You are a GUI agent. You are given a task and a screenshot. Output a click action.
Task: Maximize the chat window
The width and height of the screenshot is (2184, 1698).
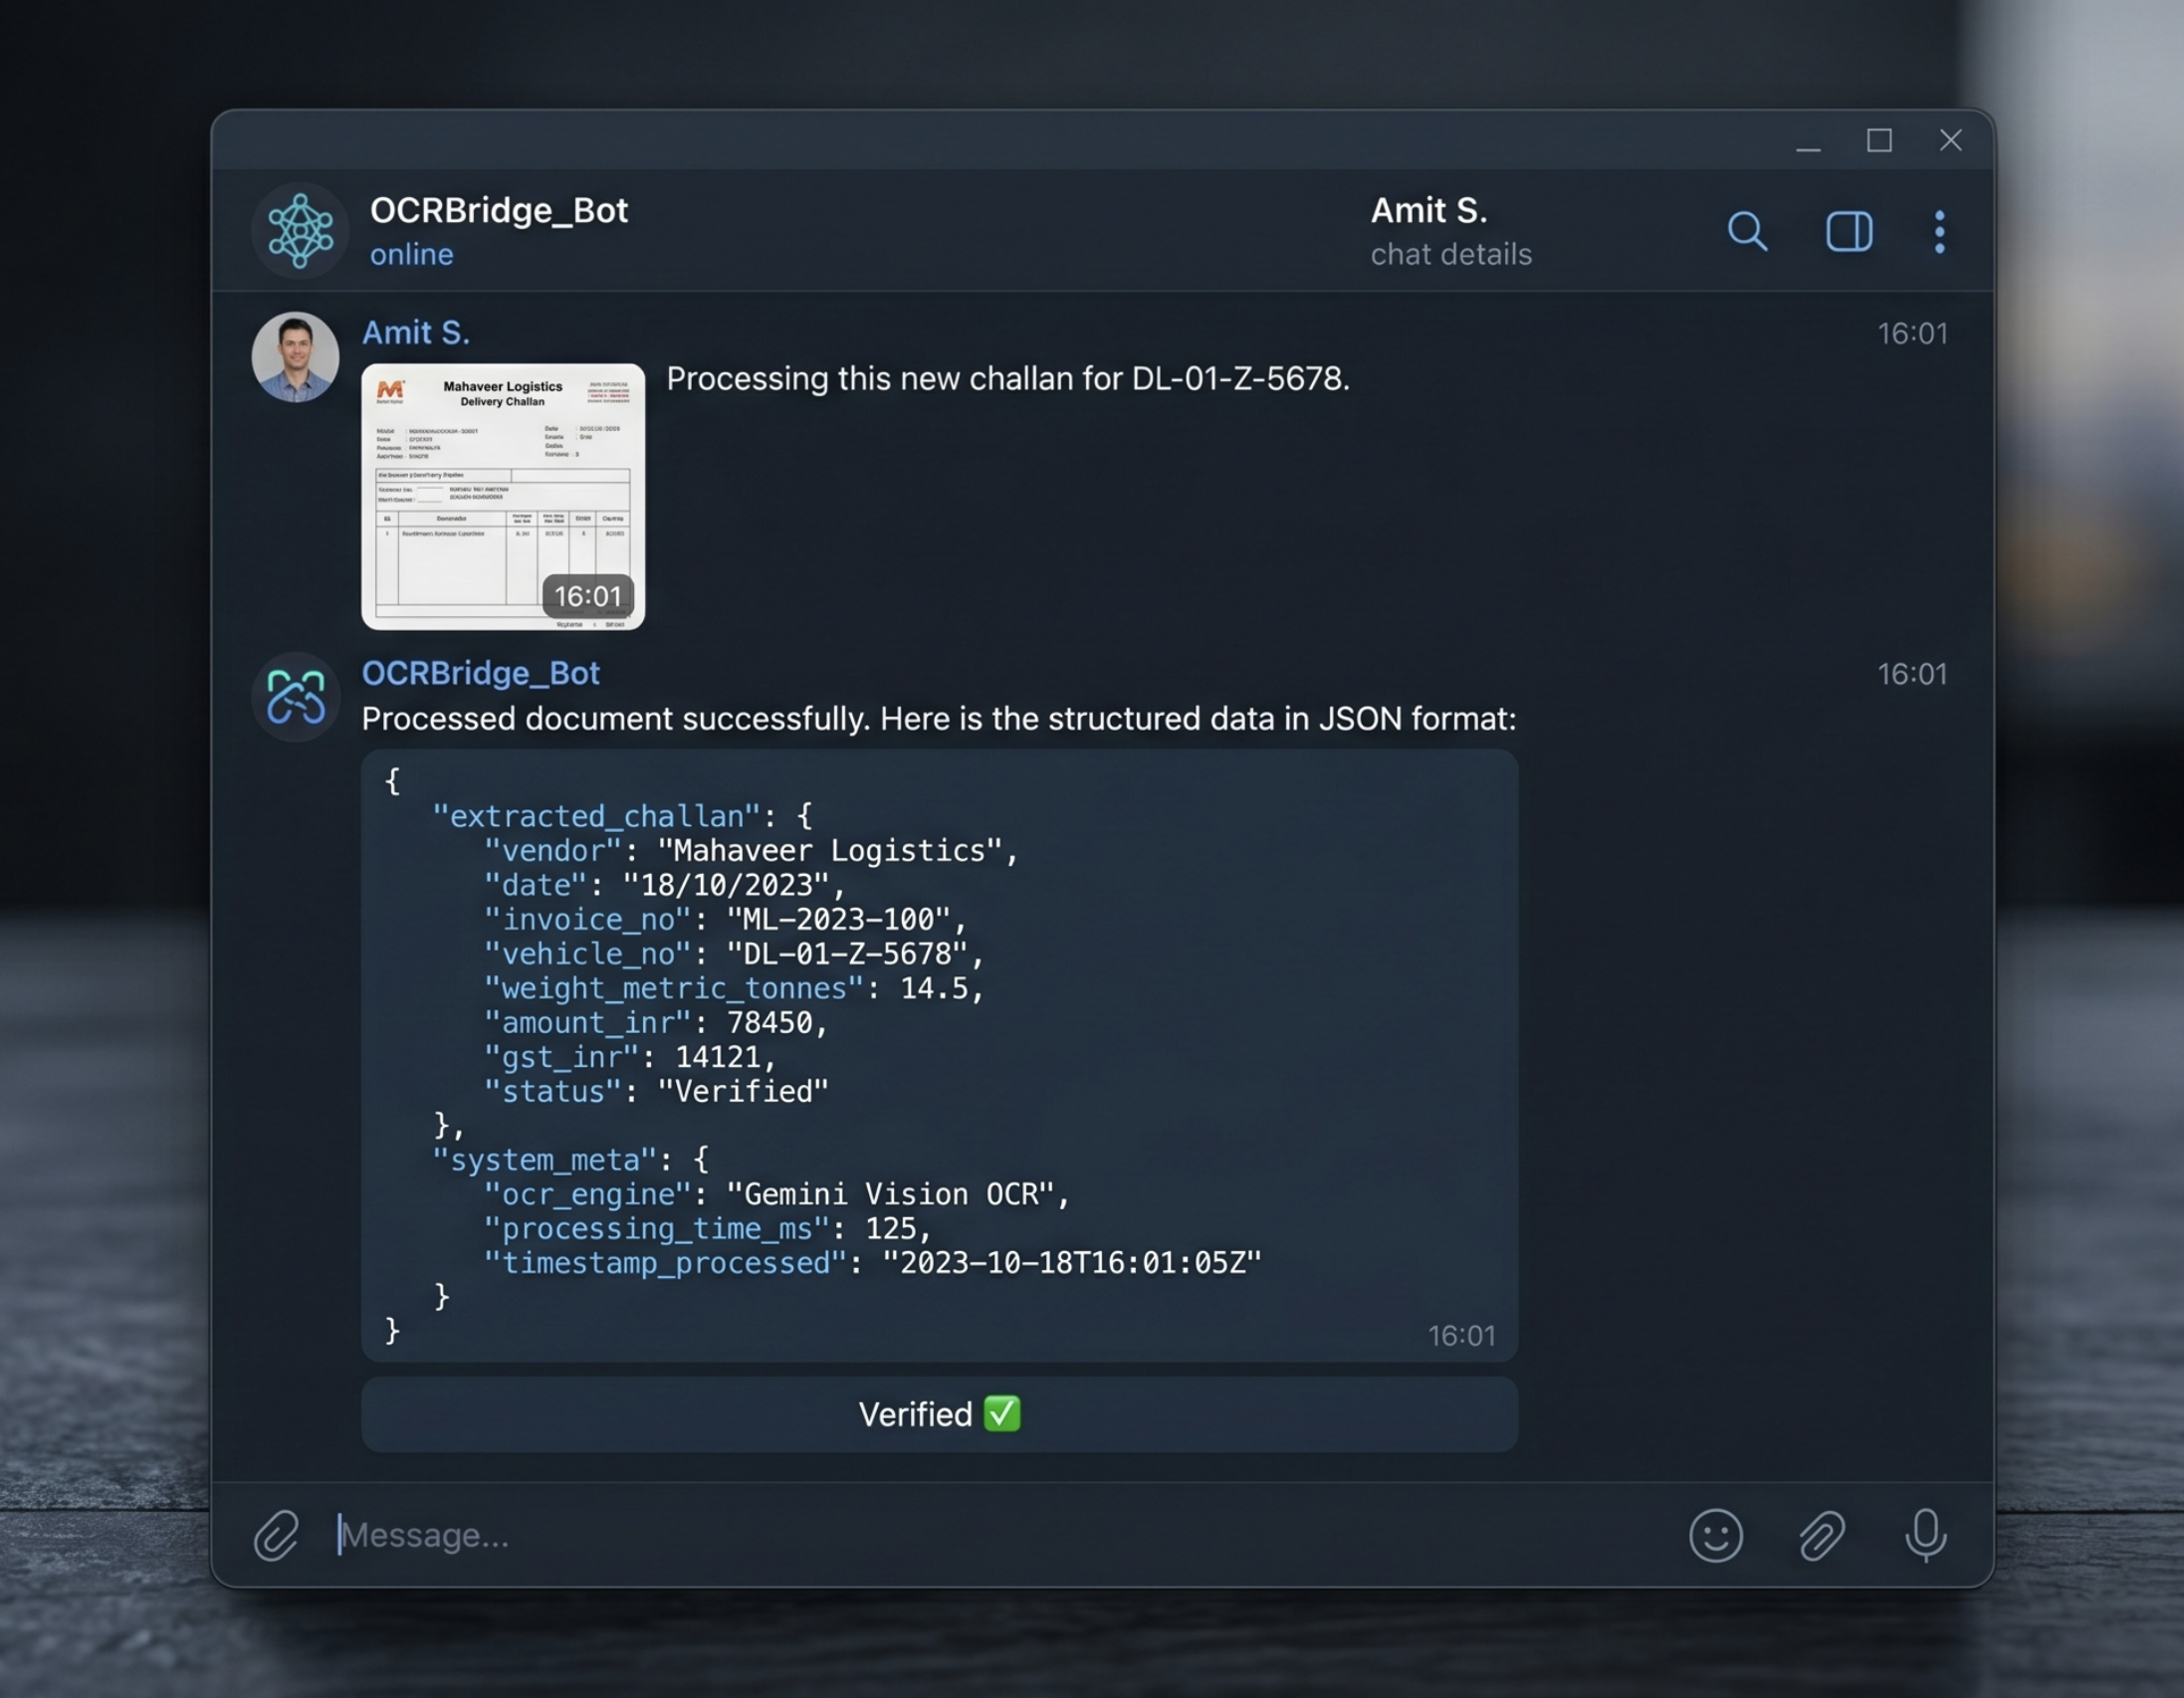1879,141
